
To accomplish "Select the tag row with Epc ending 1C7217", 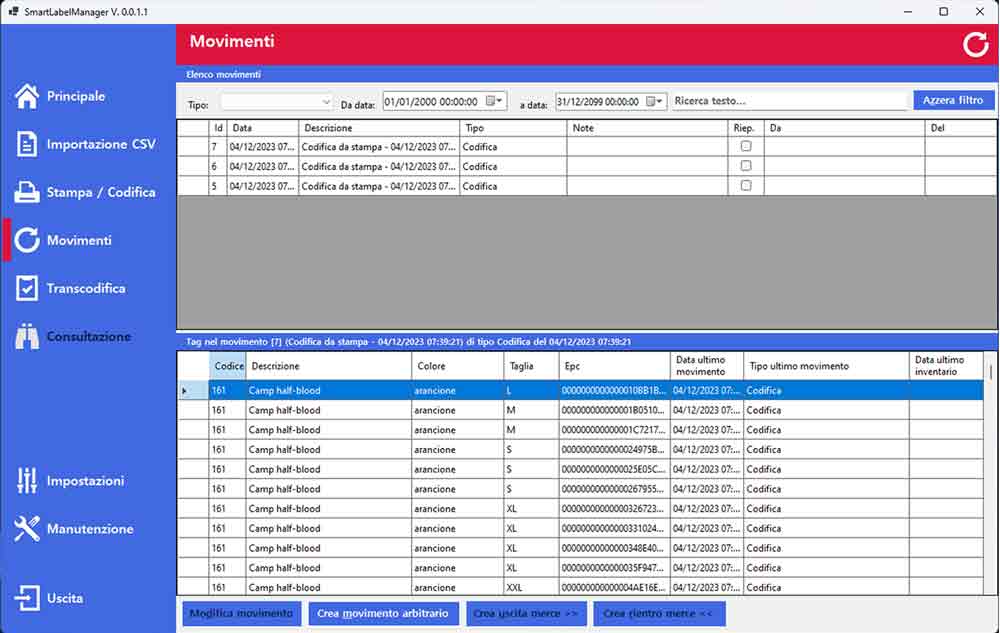I will point(580,430).
